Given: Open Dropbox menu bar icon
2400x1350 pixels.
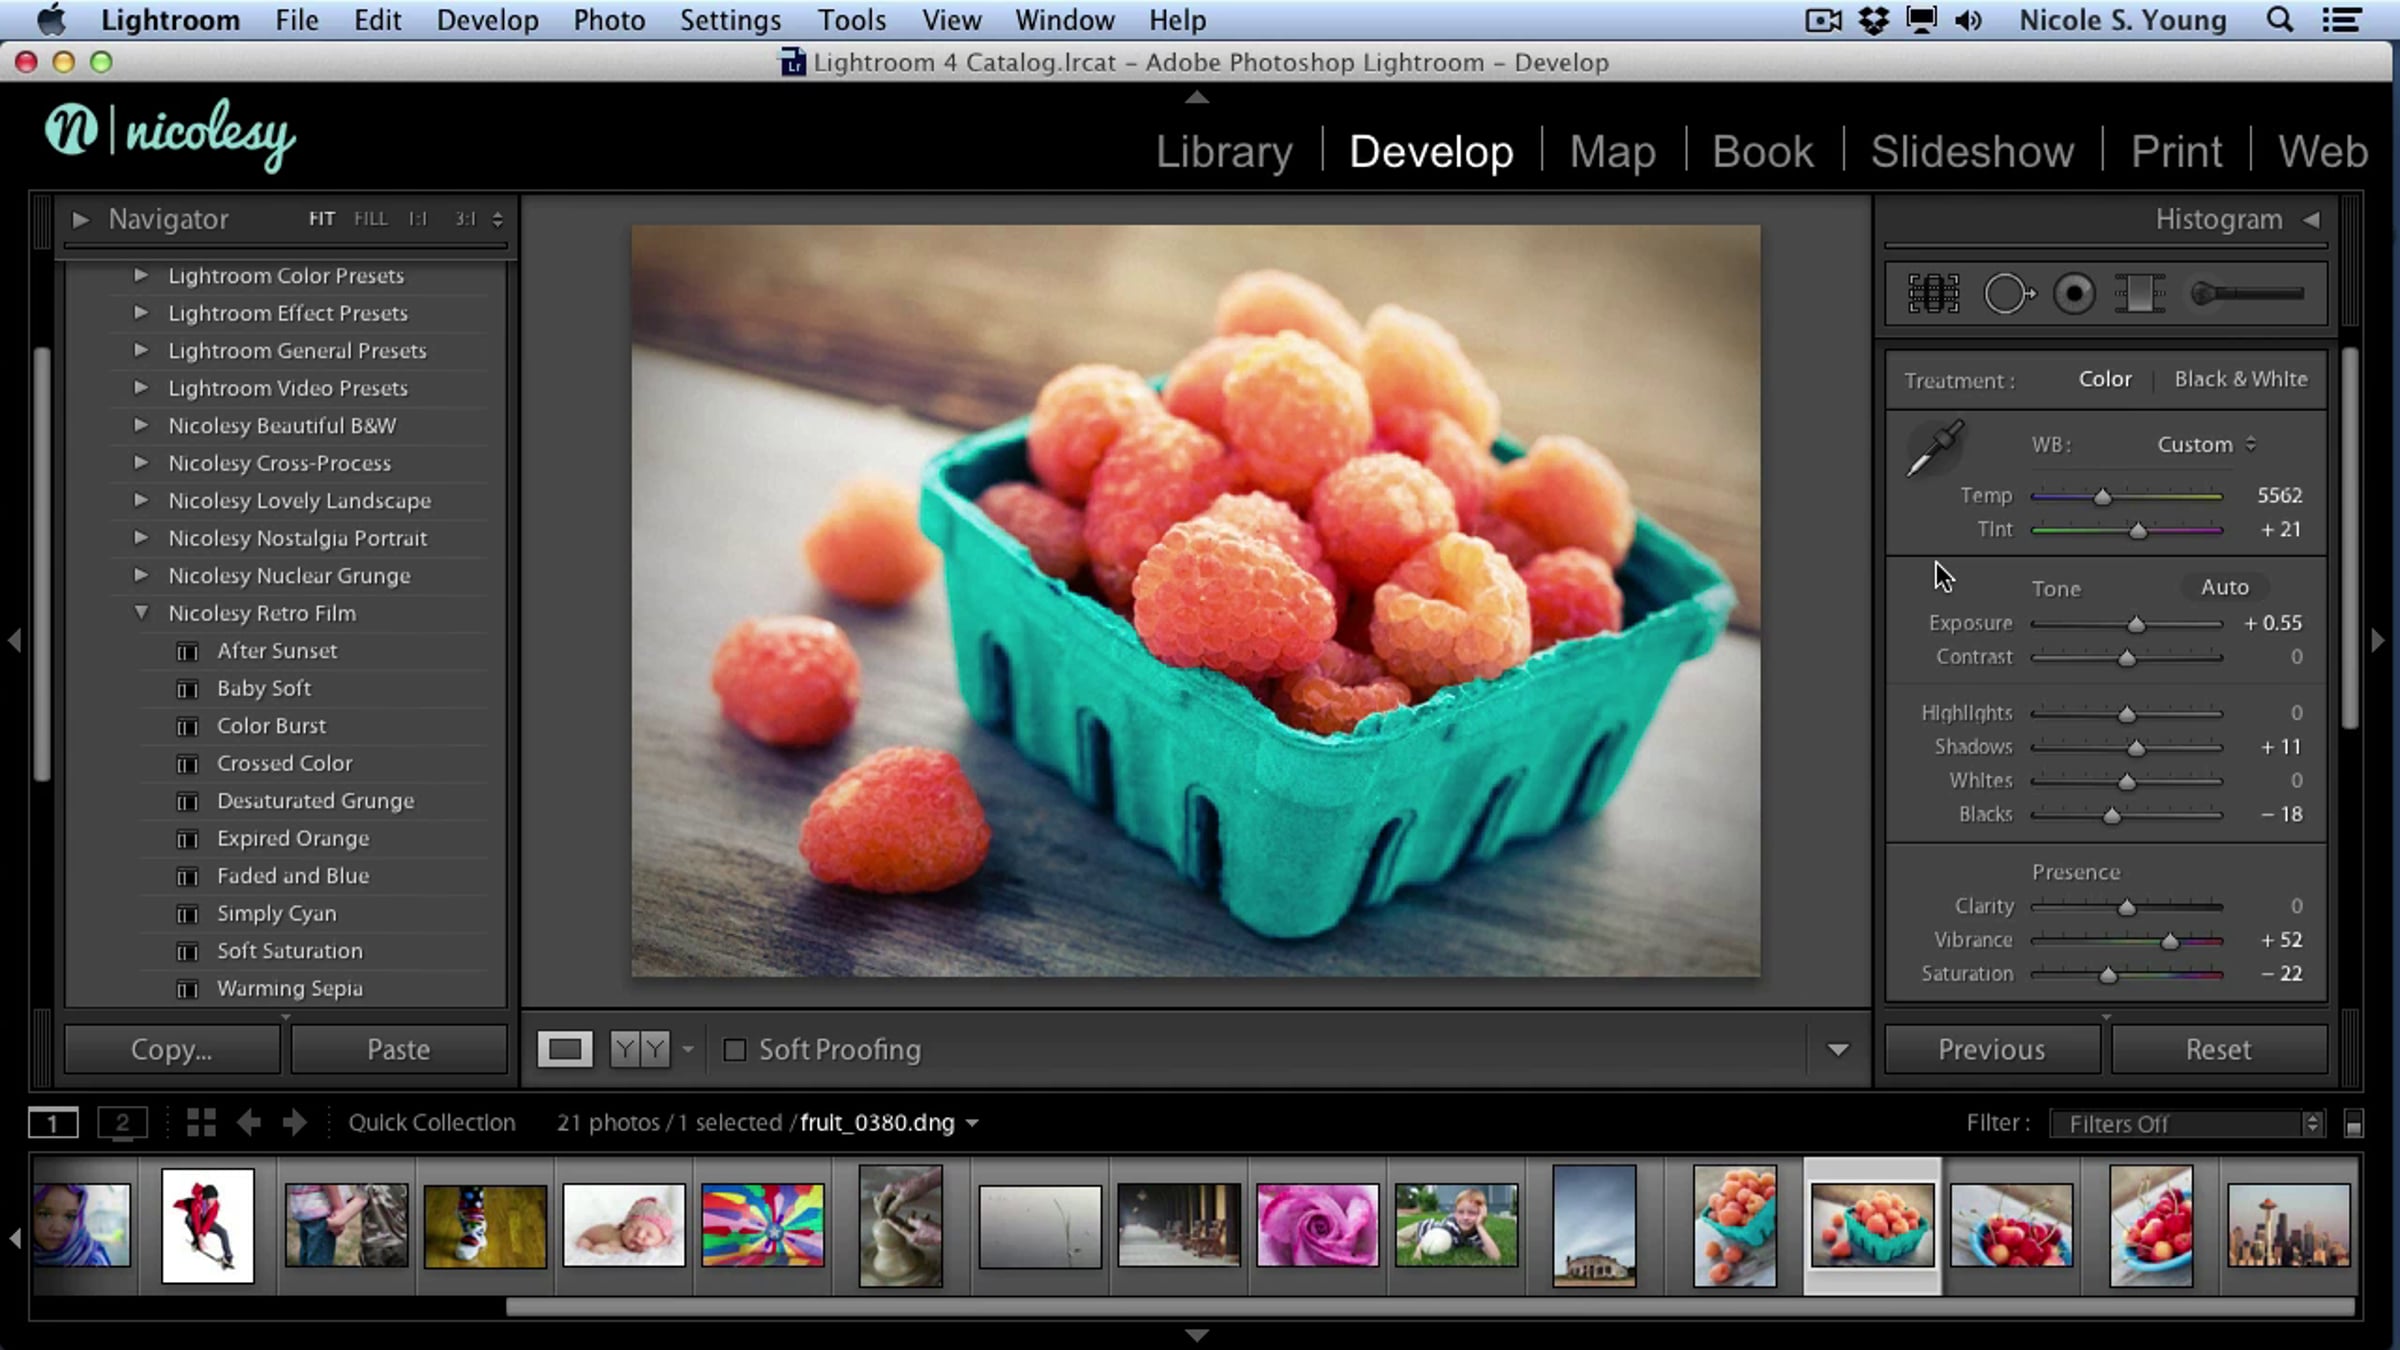Looking at the screenshot, I should (1874, 20).
